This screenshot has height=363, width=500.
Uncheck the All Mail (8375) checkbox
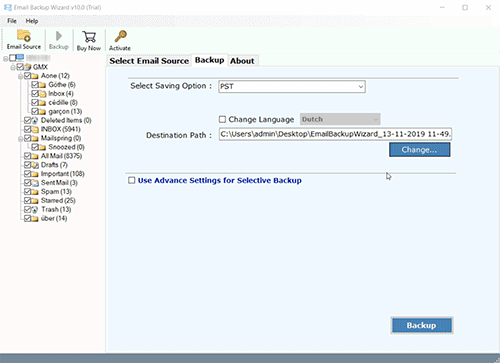point(27,156)
